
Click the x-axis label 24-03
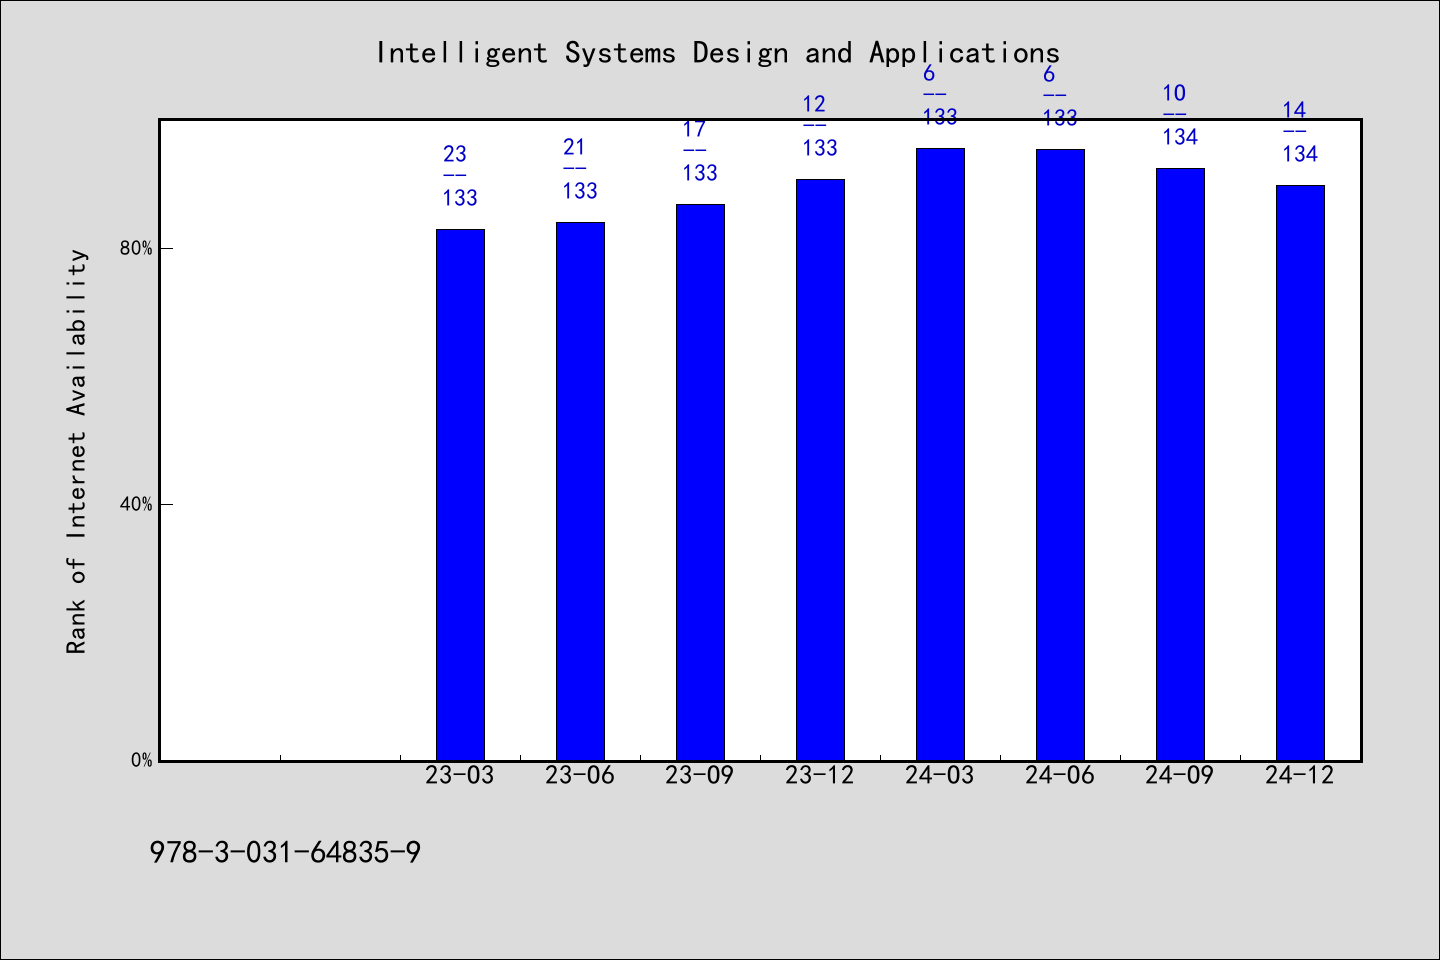(x=940, y=775)
